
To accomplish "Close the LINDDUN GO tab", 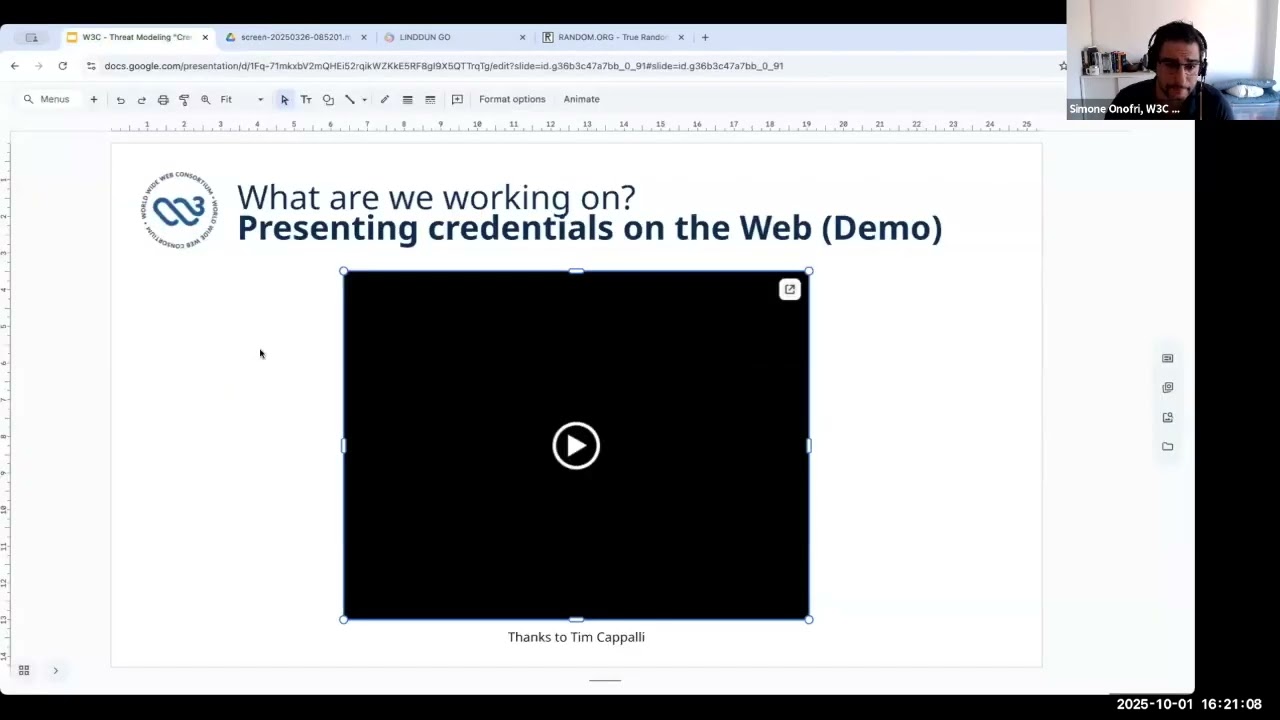I will point(522,37).
